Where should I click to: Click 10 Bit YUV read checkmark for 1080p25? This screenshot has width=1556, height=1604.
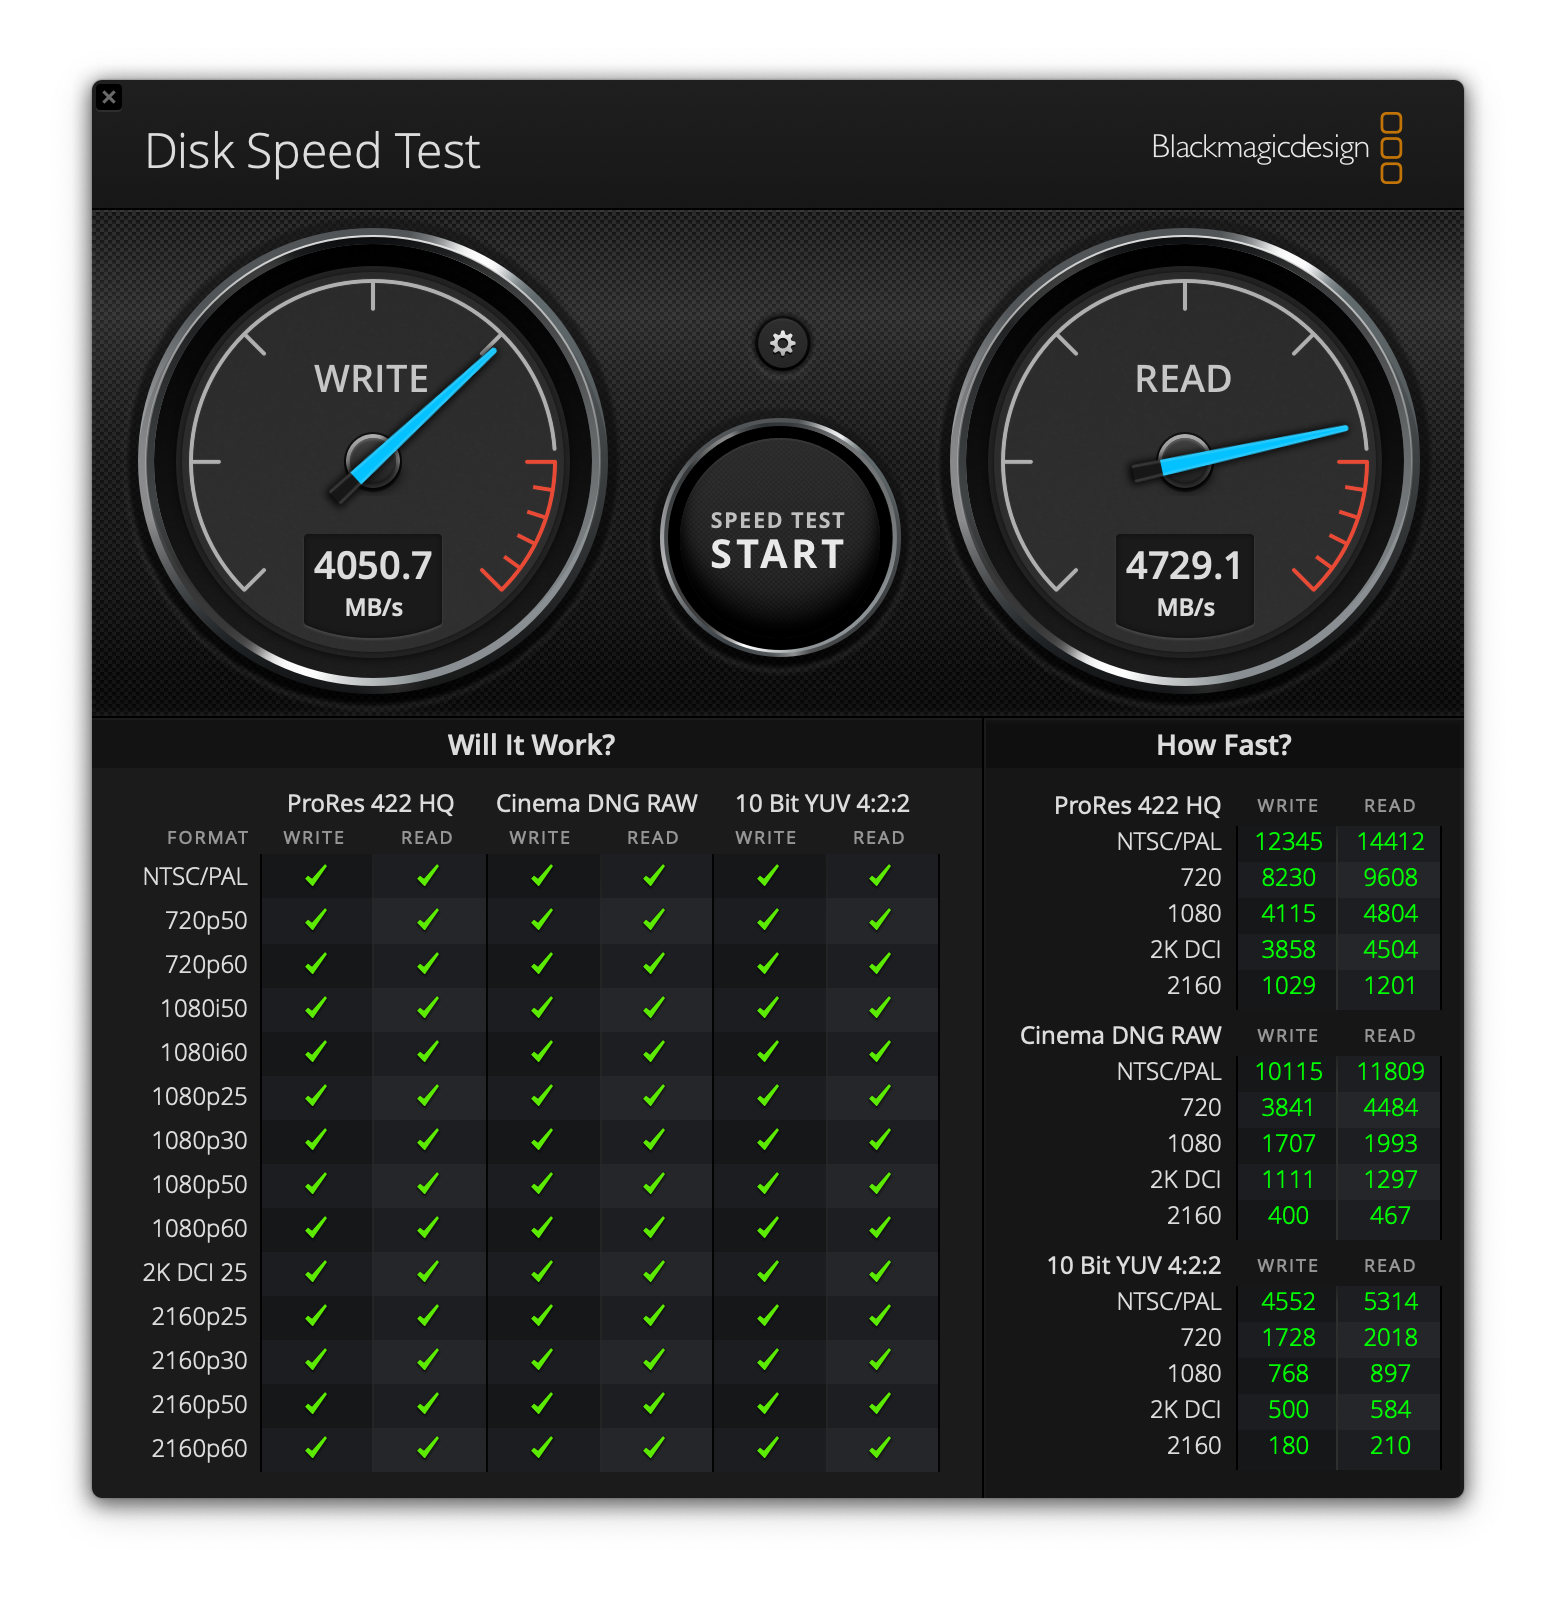[880, 1096]
